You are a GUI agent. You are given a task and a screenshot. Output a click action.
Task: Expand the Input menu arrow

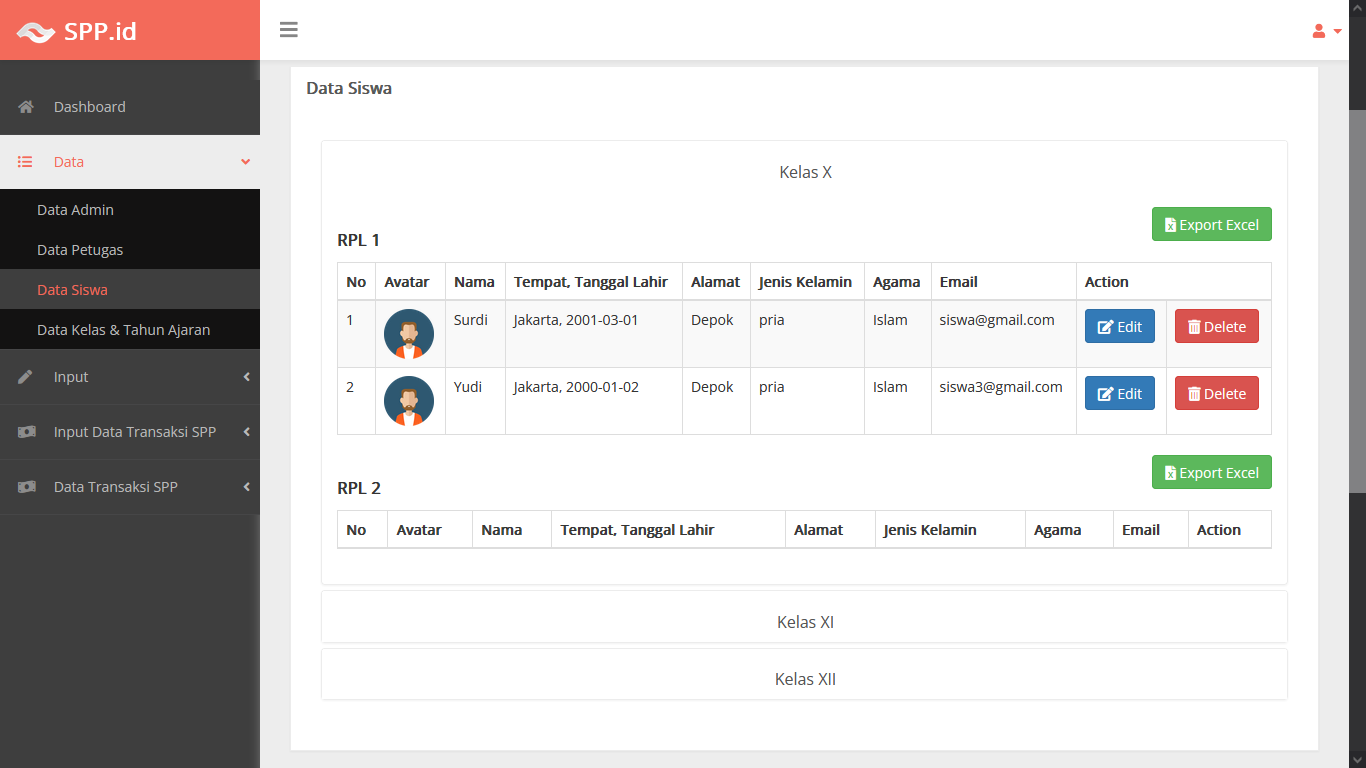click(x=246, y=377)
